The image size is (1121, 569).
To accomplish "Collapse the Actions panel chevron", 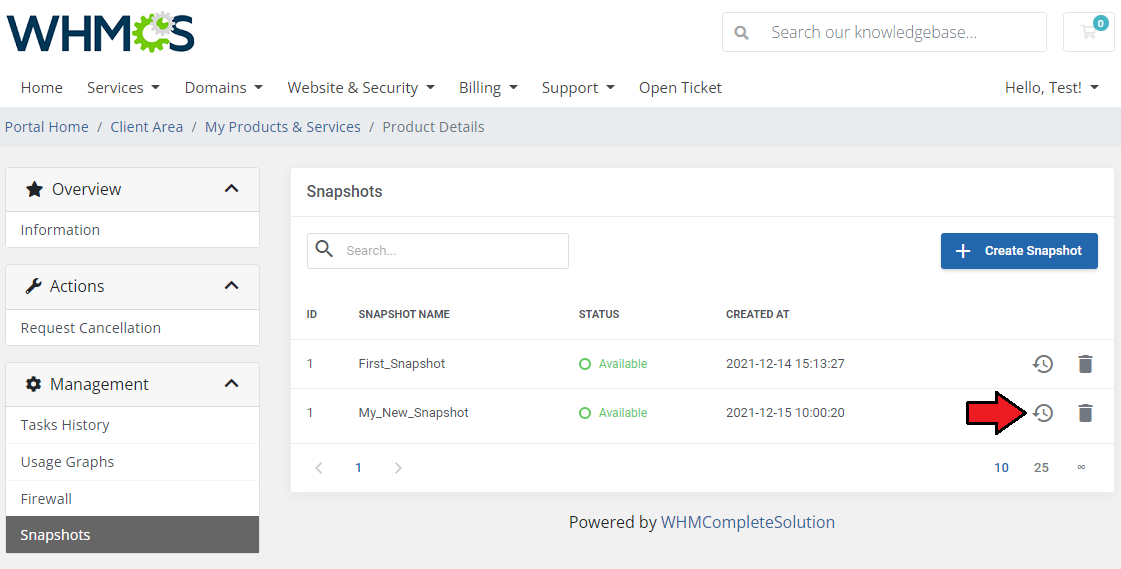I will (x=231, y=285).
